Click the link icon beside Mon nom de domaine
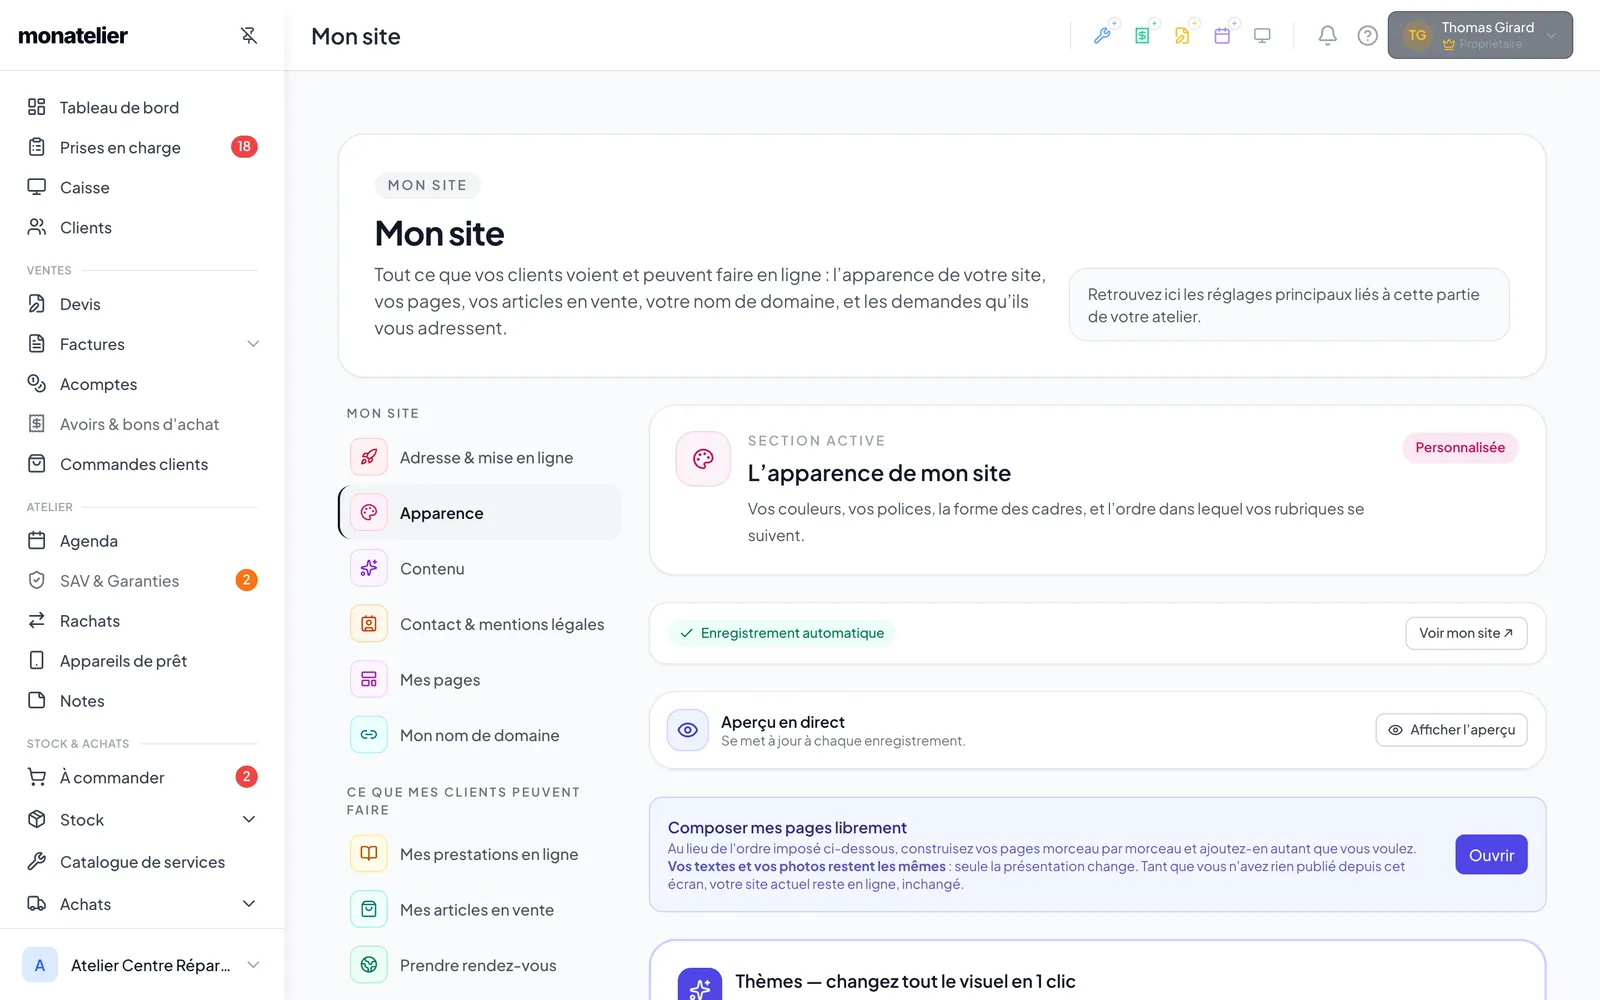 (x=369, y=735)
